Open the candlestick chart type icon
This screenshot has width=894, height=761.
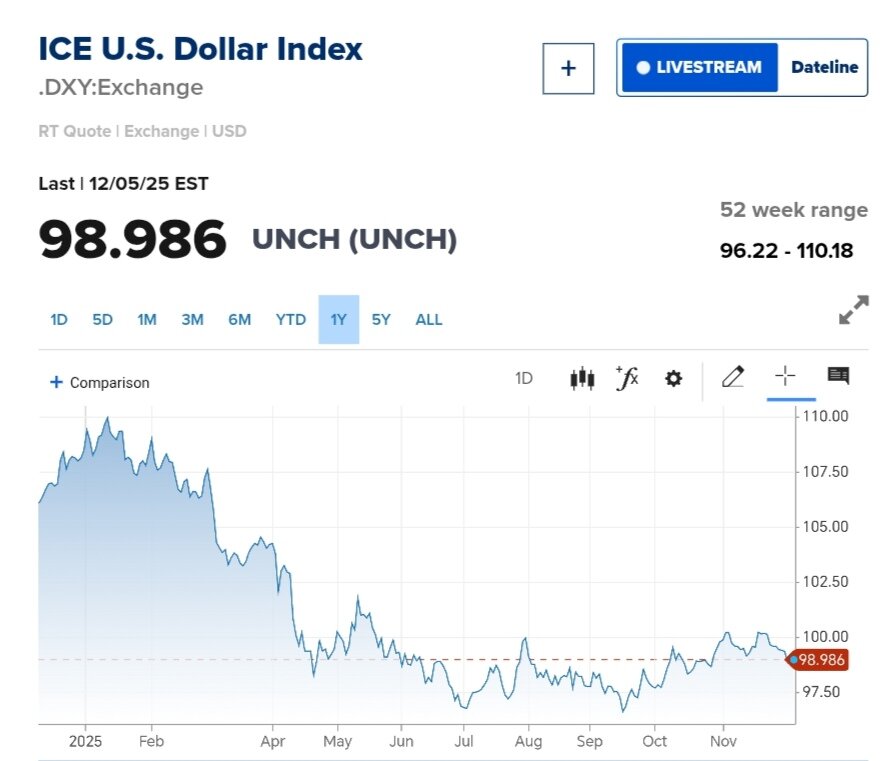(582, 378)
